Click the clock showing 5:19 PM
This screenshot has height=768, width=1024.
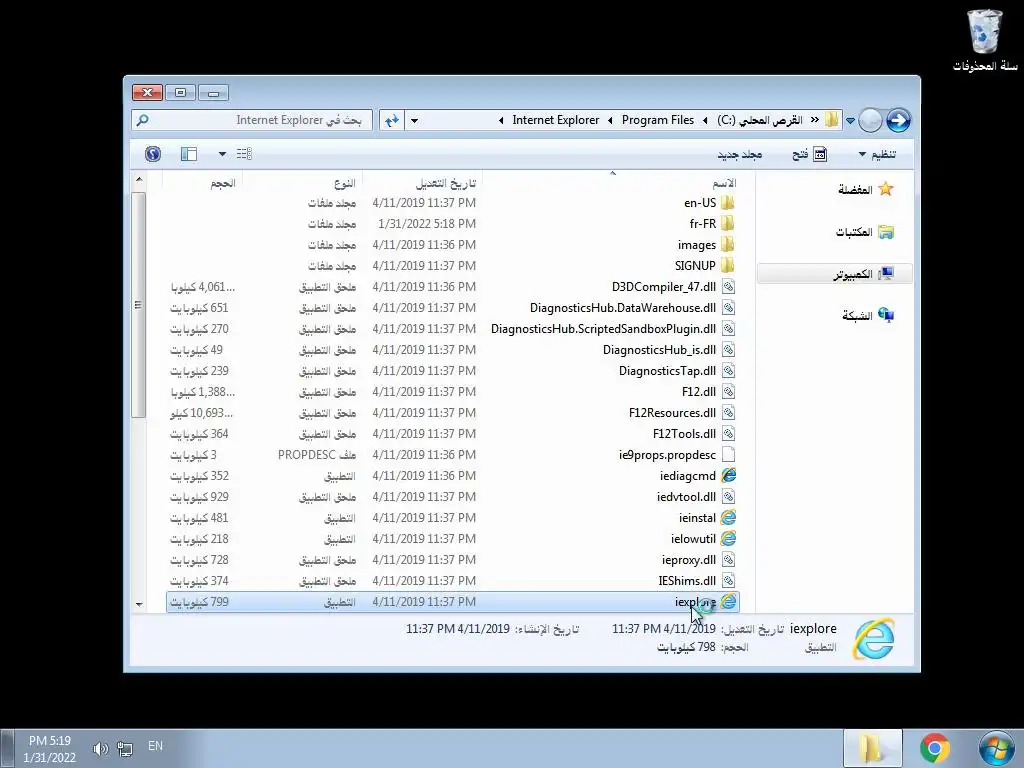(50, 749)
